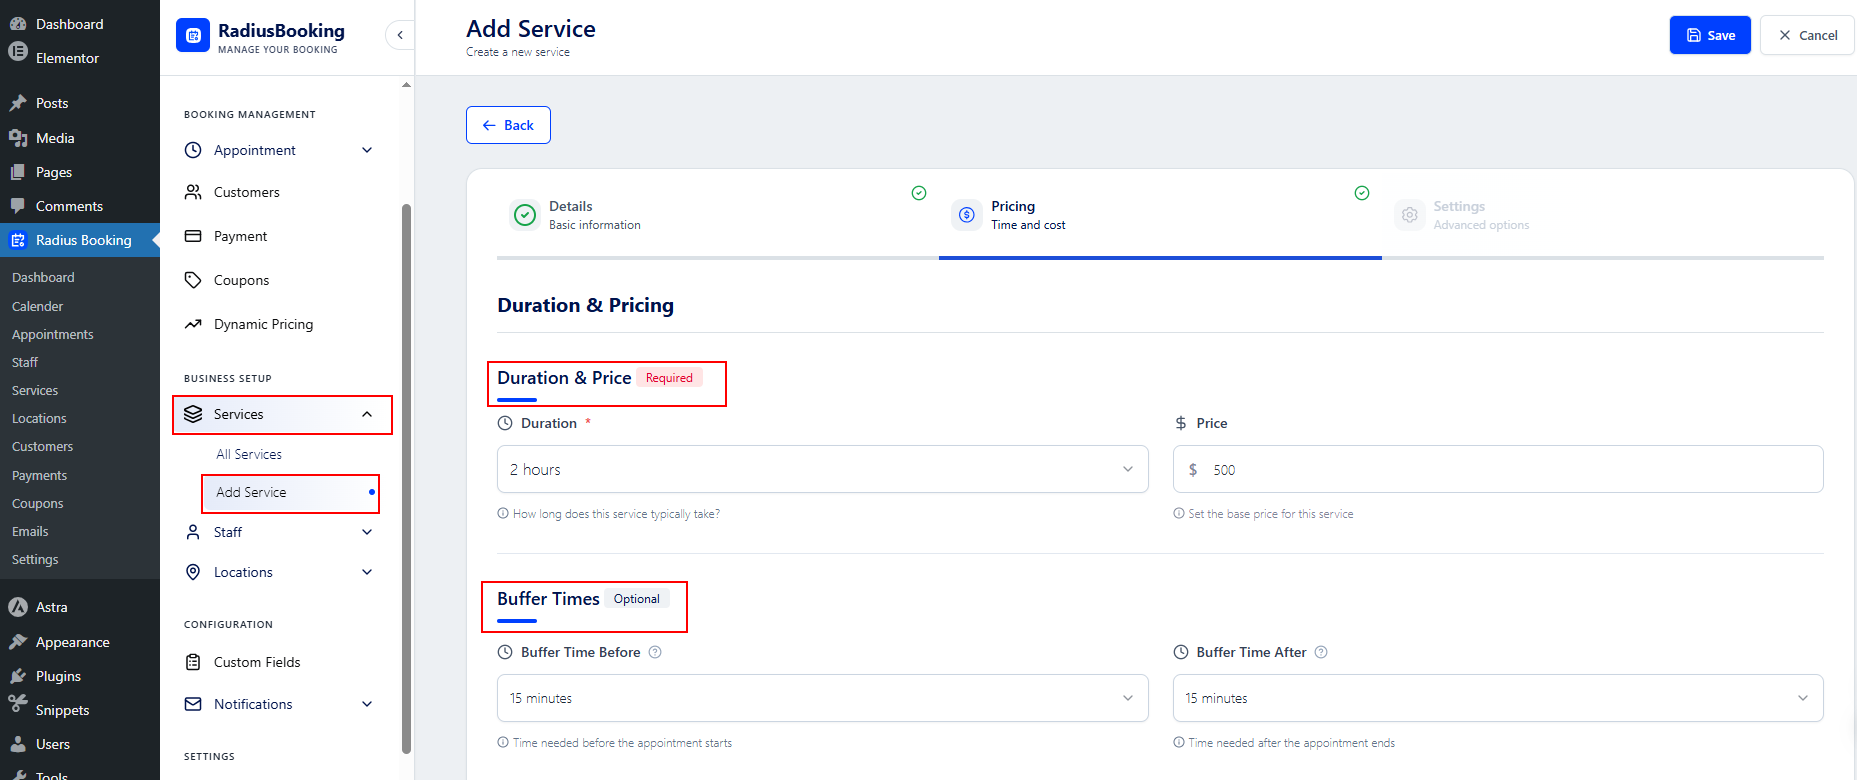The height and width of the screenshot is (780, 1857).
Task: Open All Services submenu item
Action: coord(249,454)
